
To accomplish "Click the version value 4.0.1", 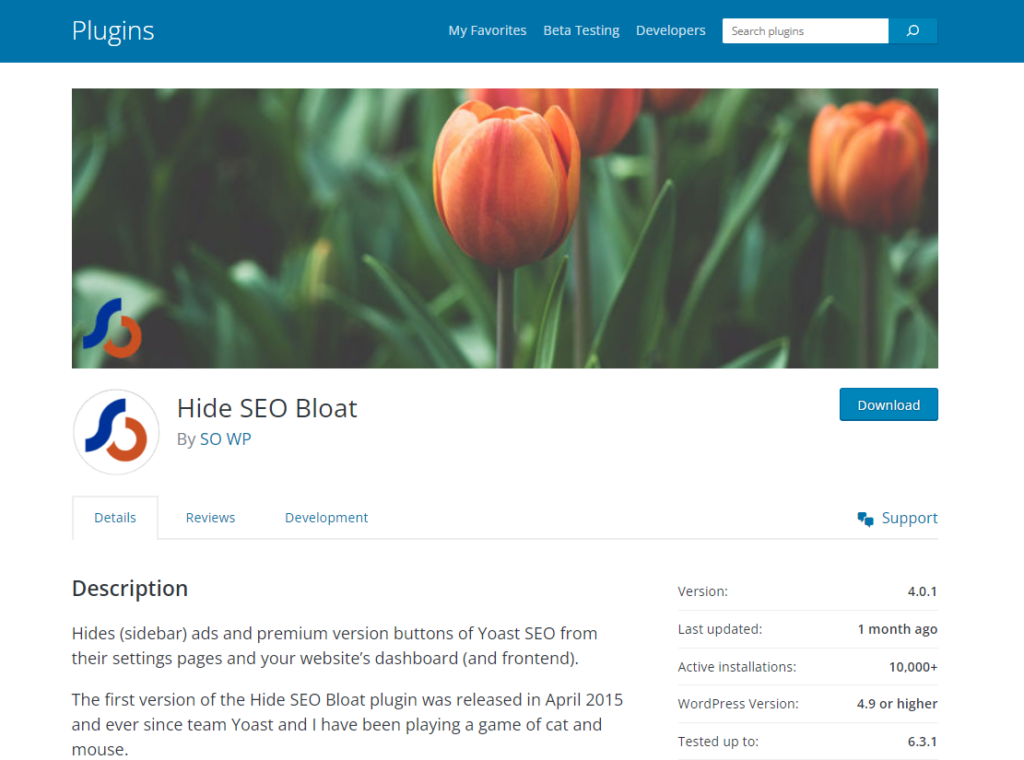I will [x=922, y=592].
